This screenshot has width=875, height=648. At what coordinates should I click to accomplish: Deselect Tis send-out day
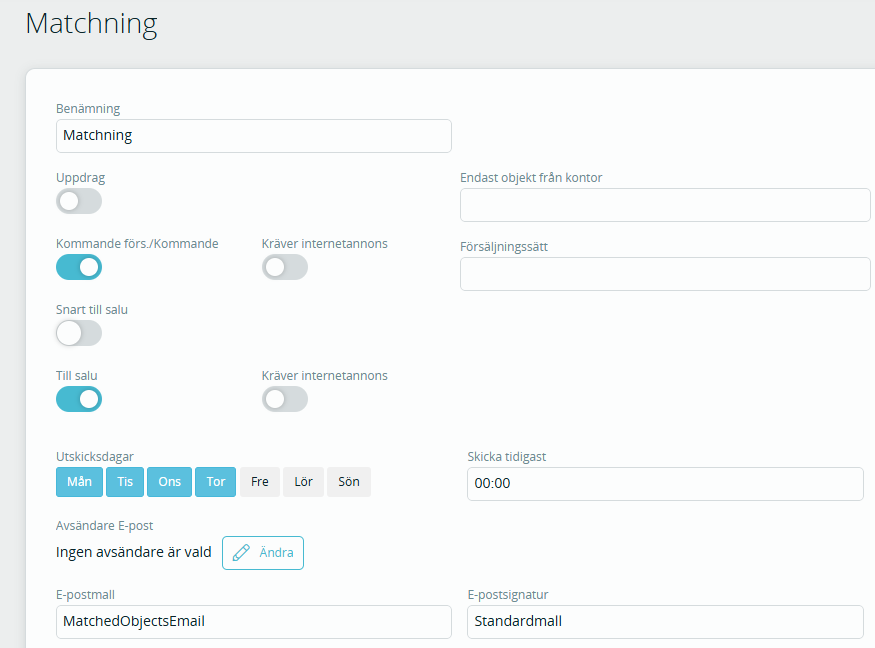click(125, 482)
